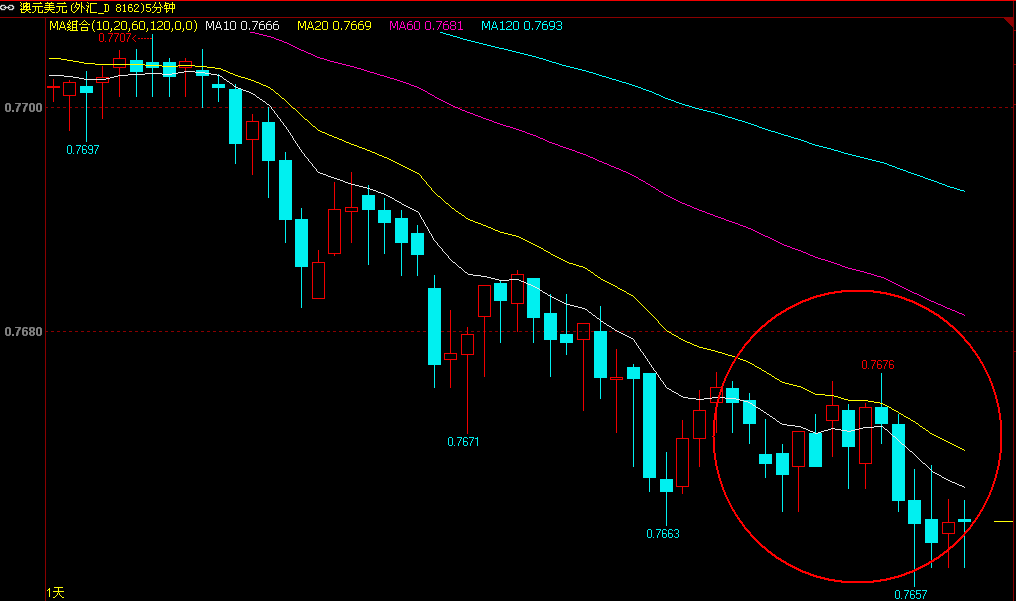Click the 0.7657 lowest price label

911,595
